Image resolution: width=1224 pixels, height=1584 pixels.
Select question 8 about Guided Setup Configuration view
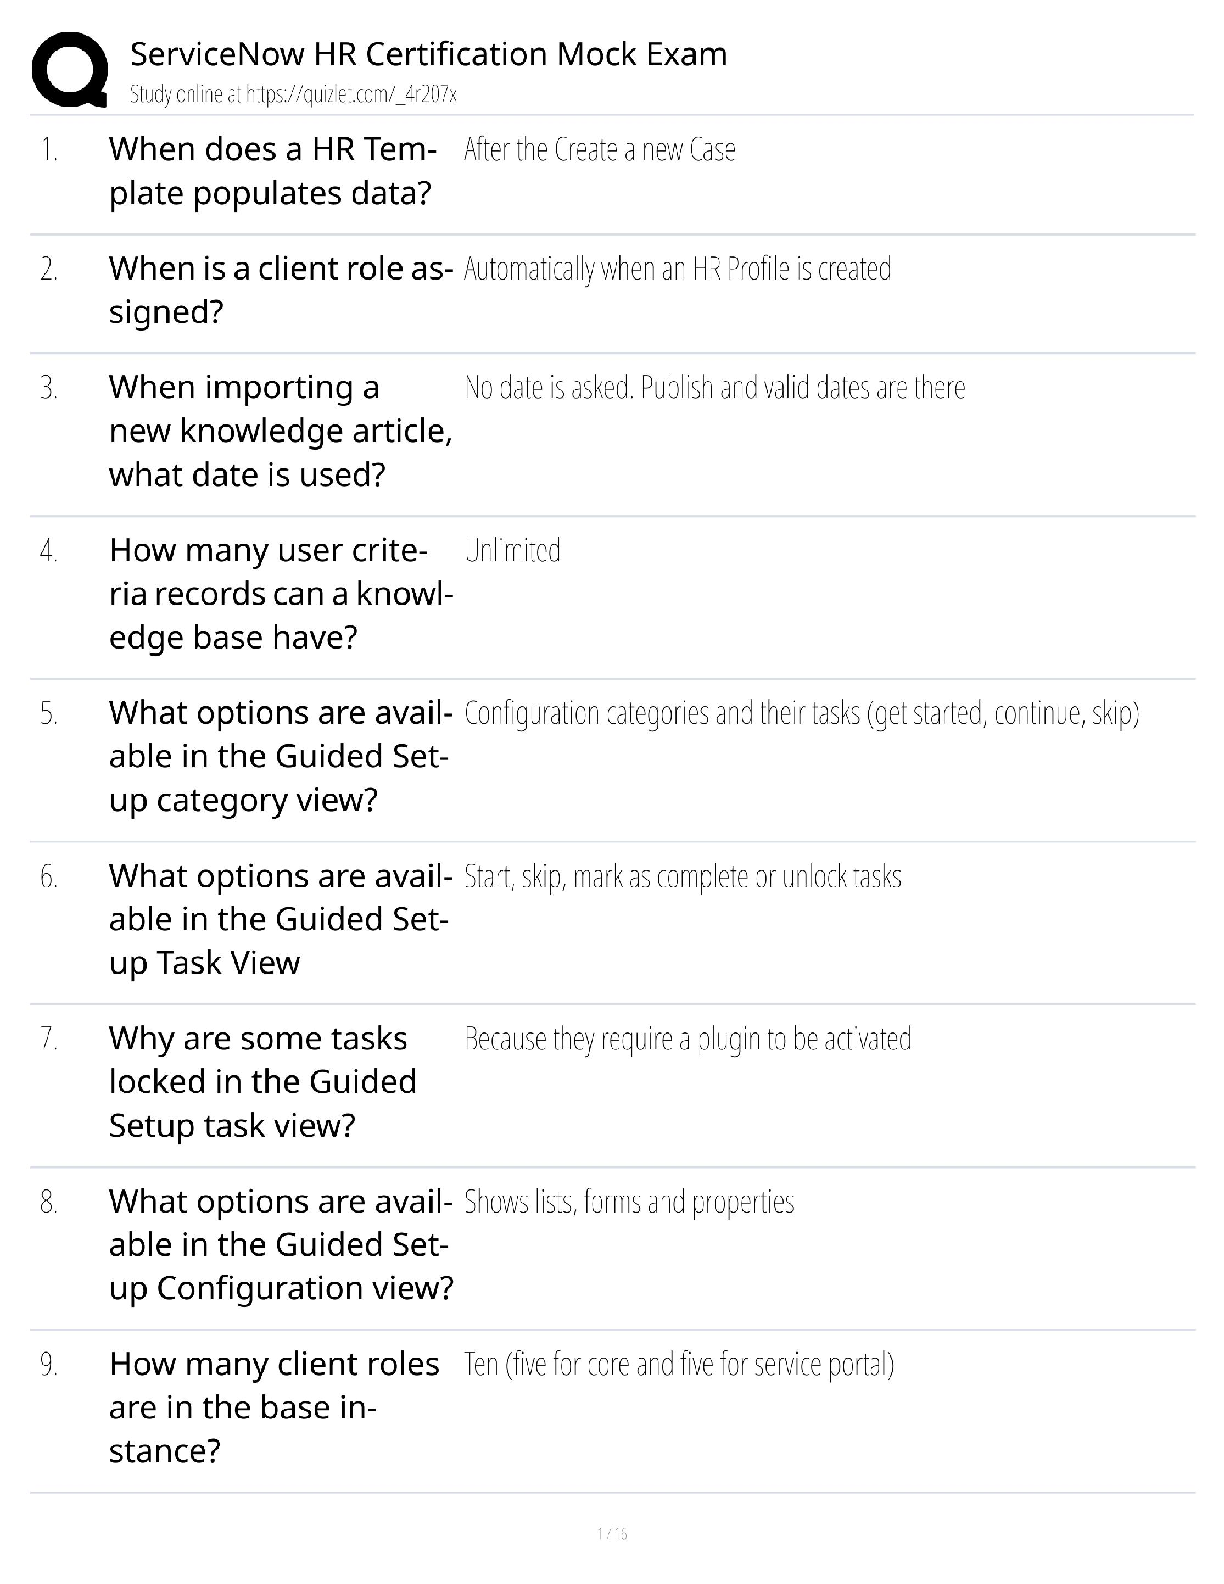281,1245
